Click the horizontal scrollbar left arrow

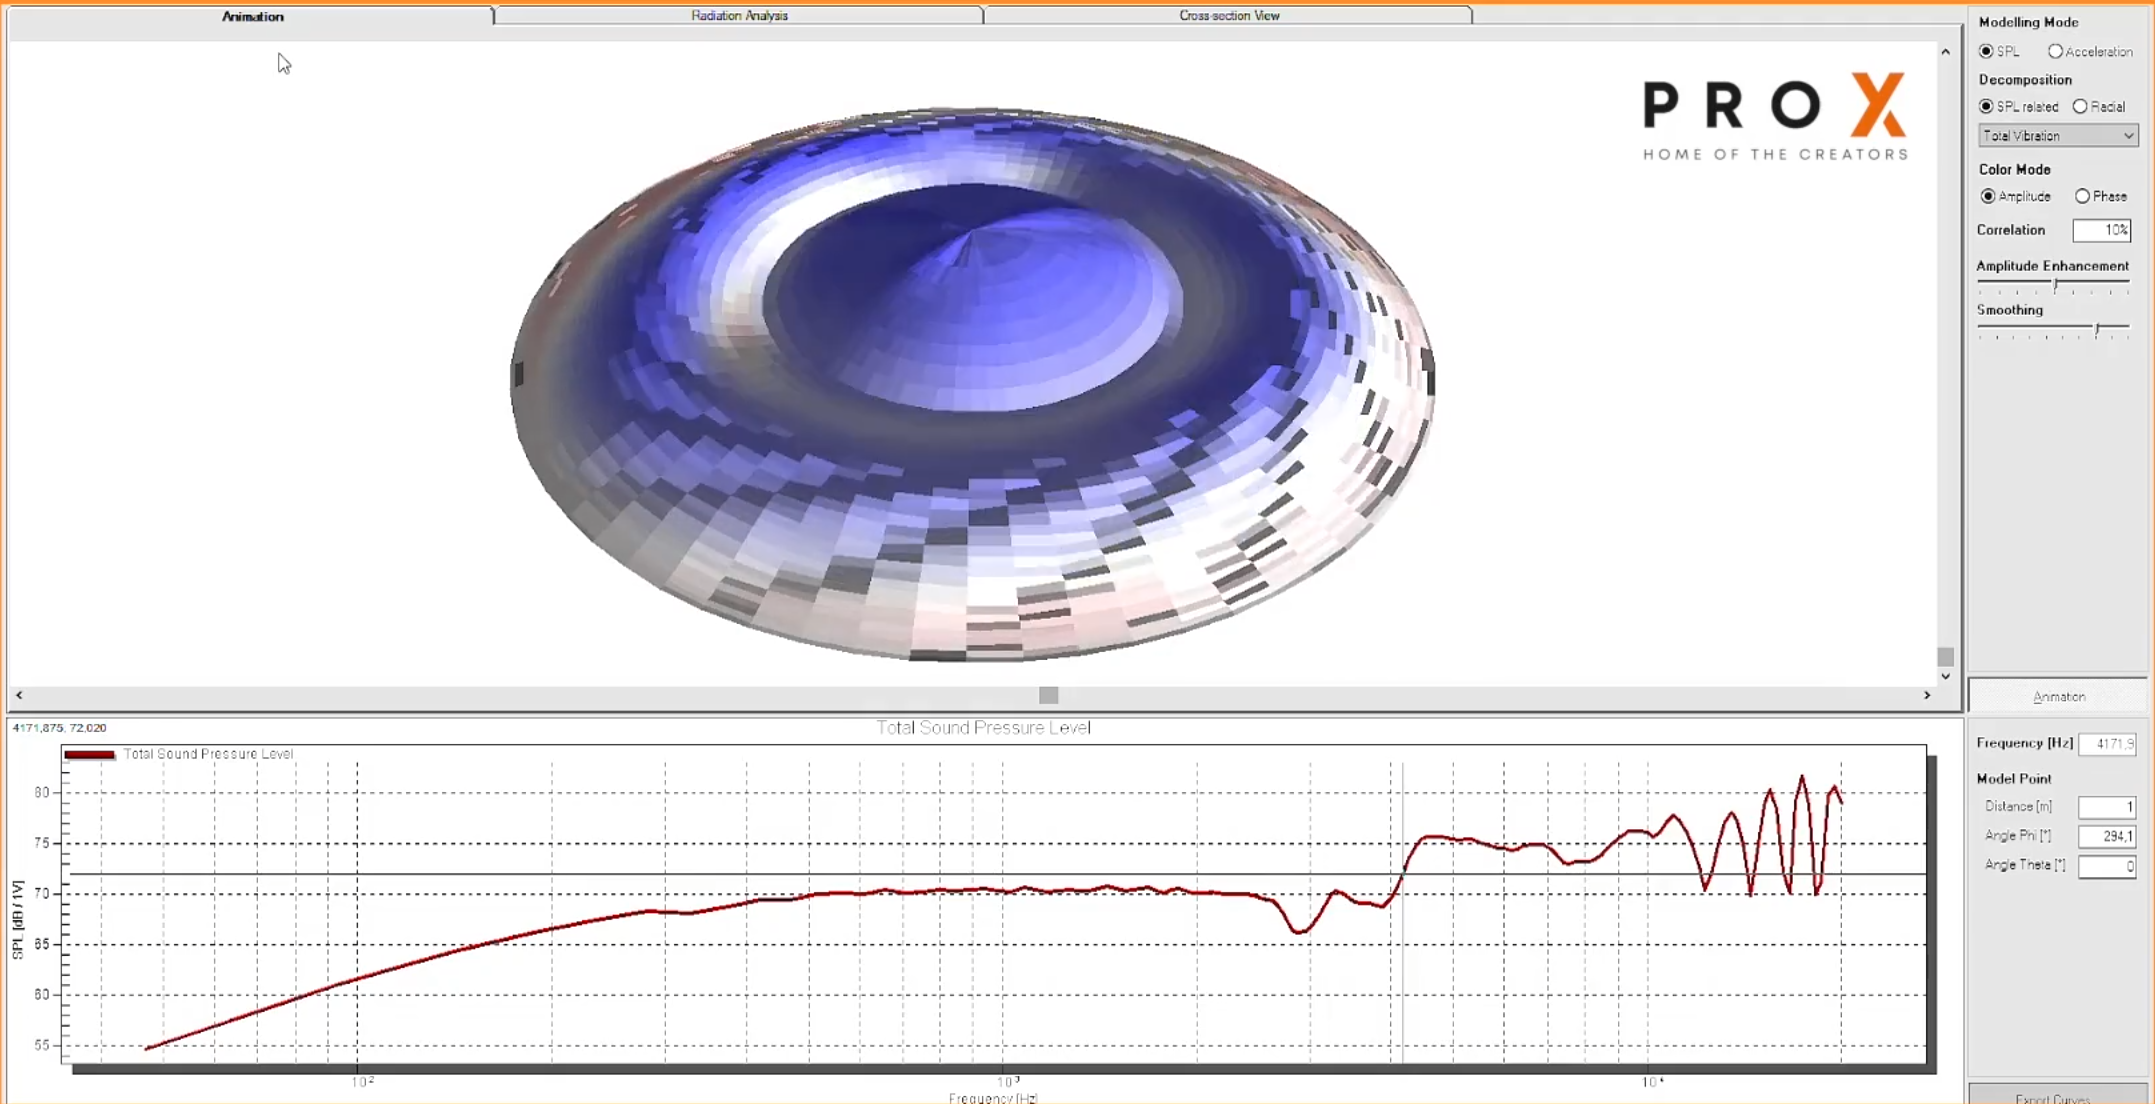(19, 695)
